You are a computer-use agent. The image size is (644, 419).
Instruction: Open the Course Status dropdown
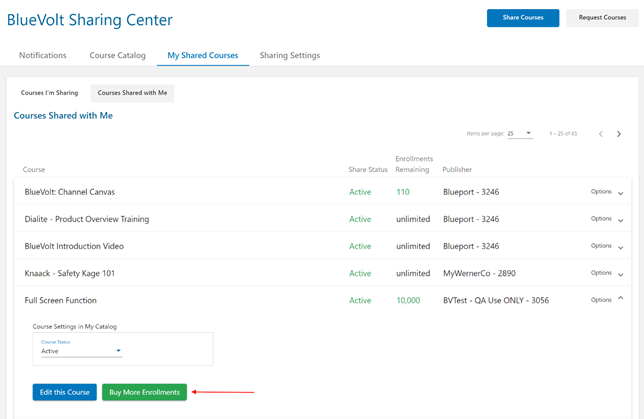coord(81,351)
